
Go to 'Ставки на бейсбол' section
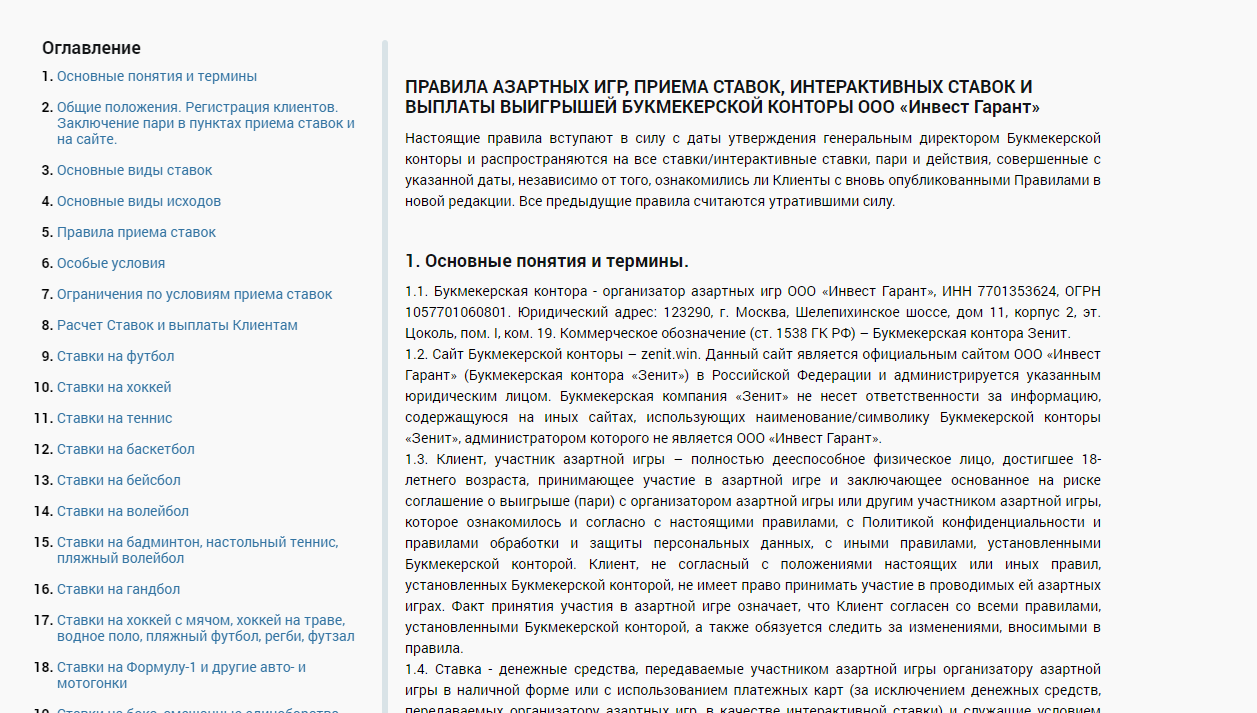(x=120, y=480)
